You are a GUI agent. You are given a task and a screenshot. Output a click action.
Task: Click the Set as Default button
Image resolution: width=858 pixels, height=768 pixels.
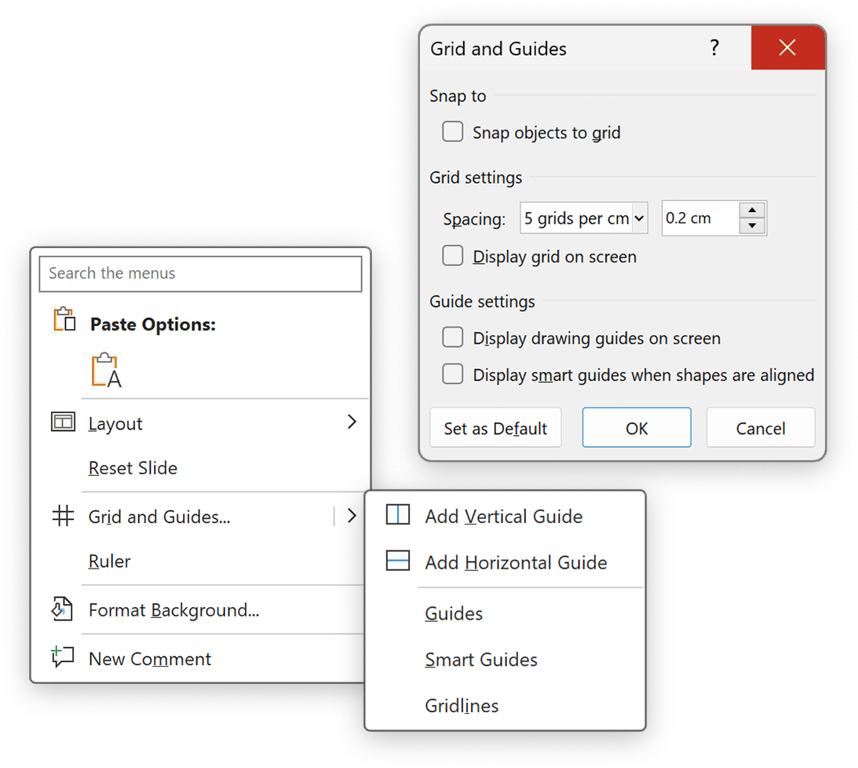[495, 428]
